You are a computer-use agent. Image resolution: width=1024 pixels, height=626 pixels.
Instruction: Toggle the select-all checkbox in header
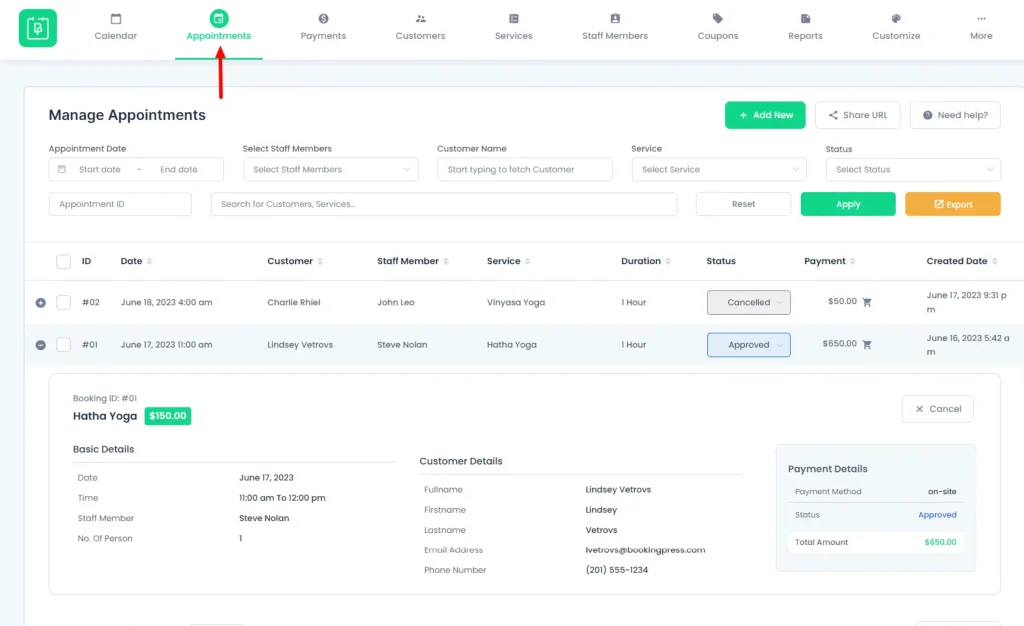(x=63, y=261)
